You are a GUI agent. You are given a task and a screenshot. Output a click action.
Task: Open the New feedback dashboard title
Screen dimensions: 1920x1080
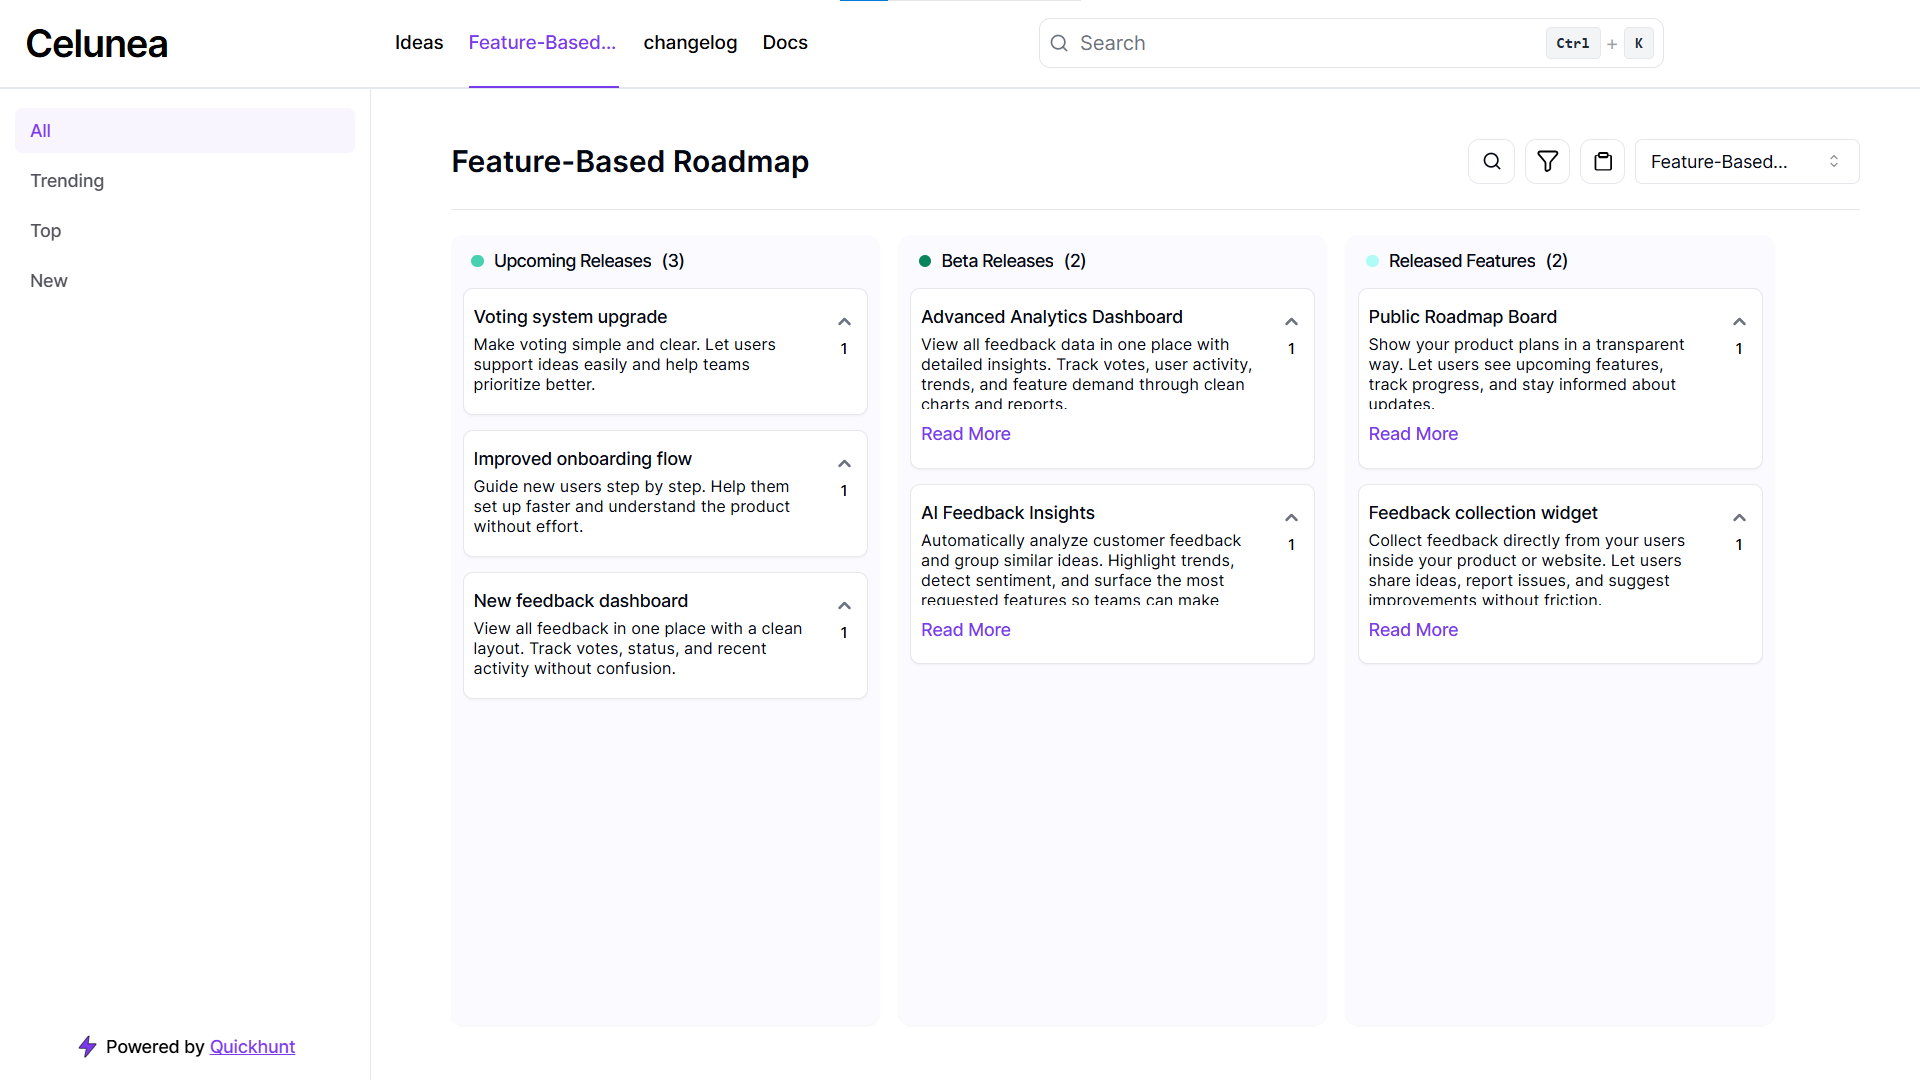tap(580, 600)
